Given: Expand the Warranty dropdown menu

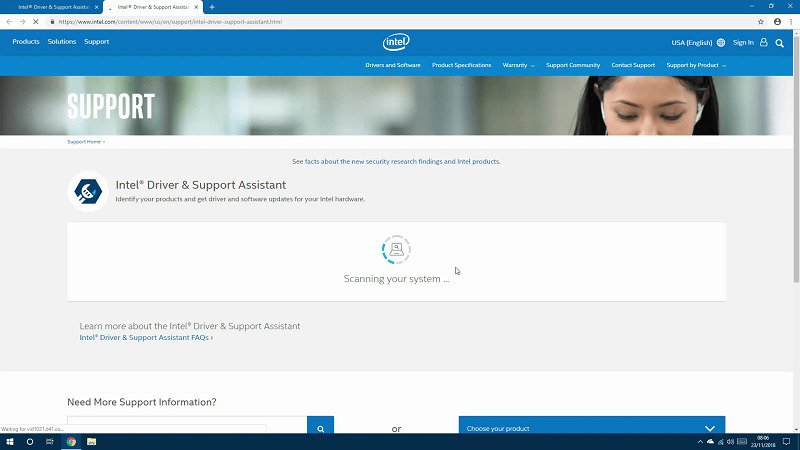Looking at the screenshot, I should pos(518,65).
